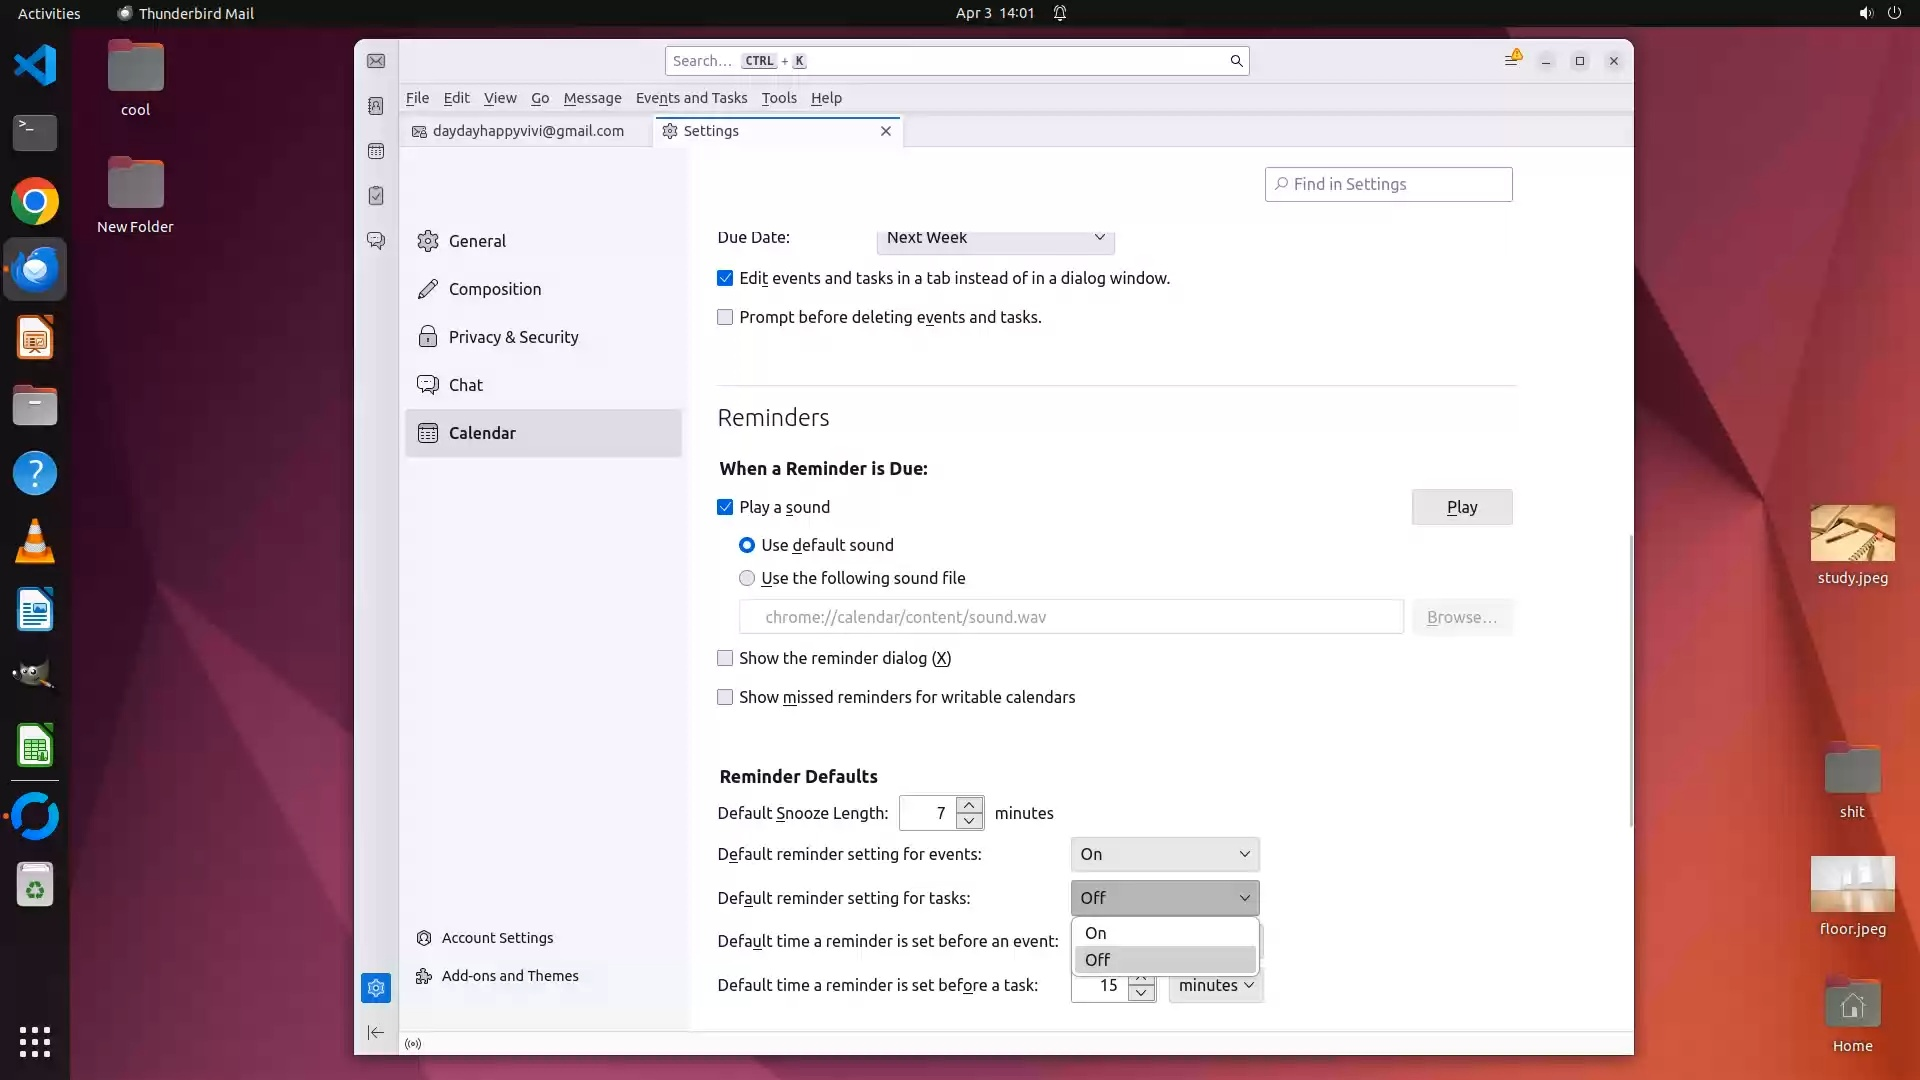Open the Due Date Next Week dropdown
1920x1080 pixels.
995,239
